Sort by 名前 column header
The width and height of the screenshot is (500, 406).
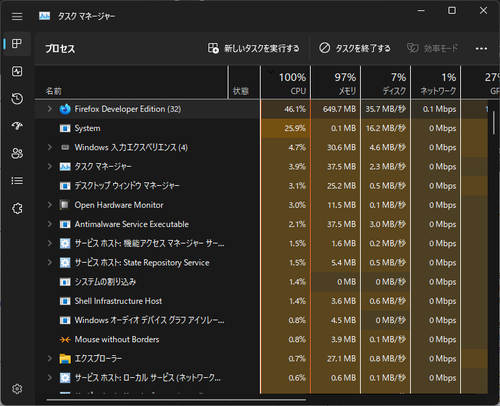pyautogui.click(x=131, y=82)
